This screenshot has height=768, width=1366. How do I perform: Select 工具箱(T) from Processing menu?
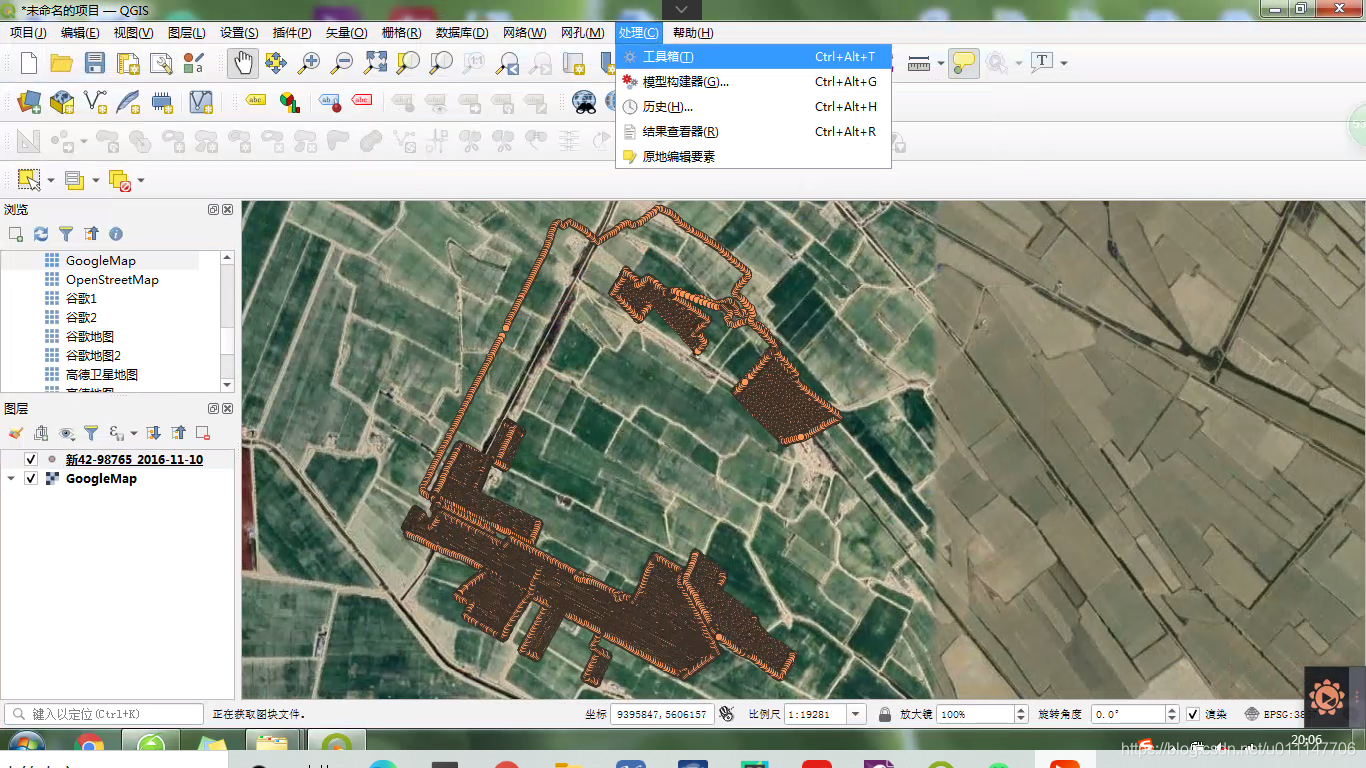[753, 57]
